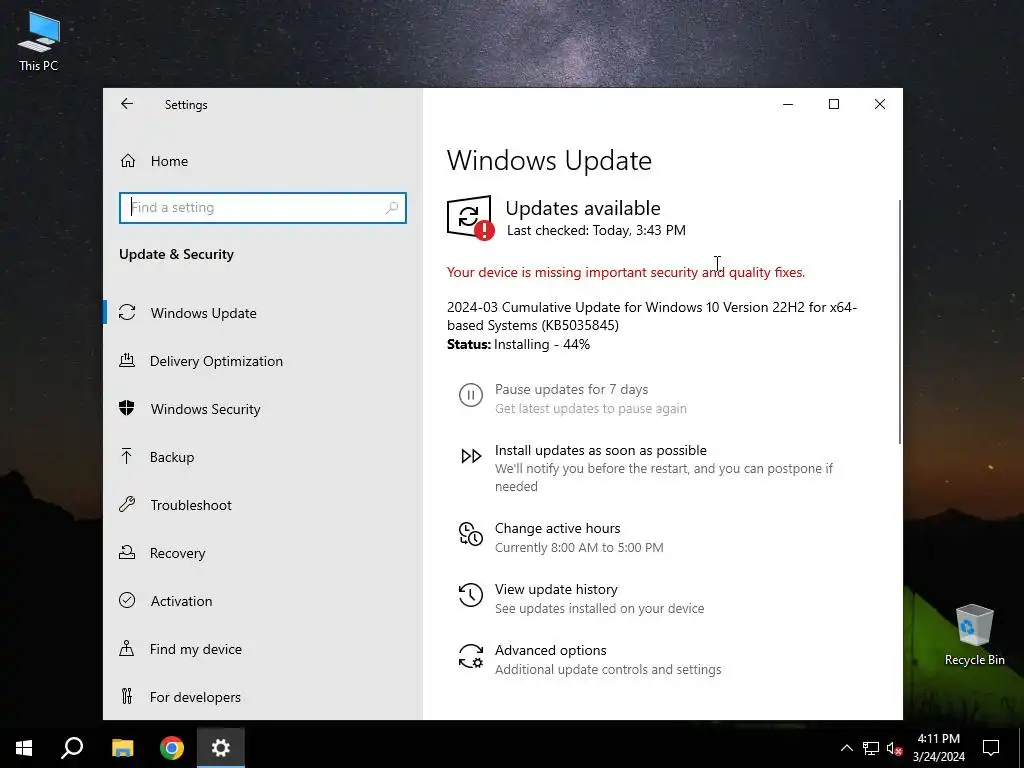
Task: Click the Windows Security shield icon
Action: tap(127, 408)
